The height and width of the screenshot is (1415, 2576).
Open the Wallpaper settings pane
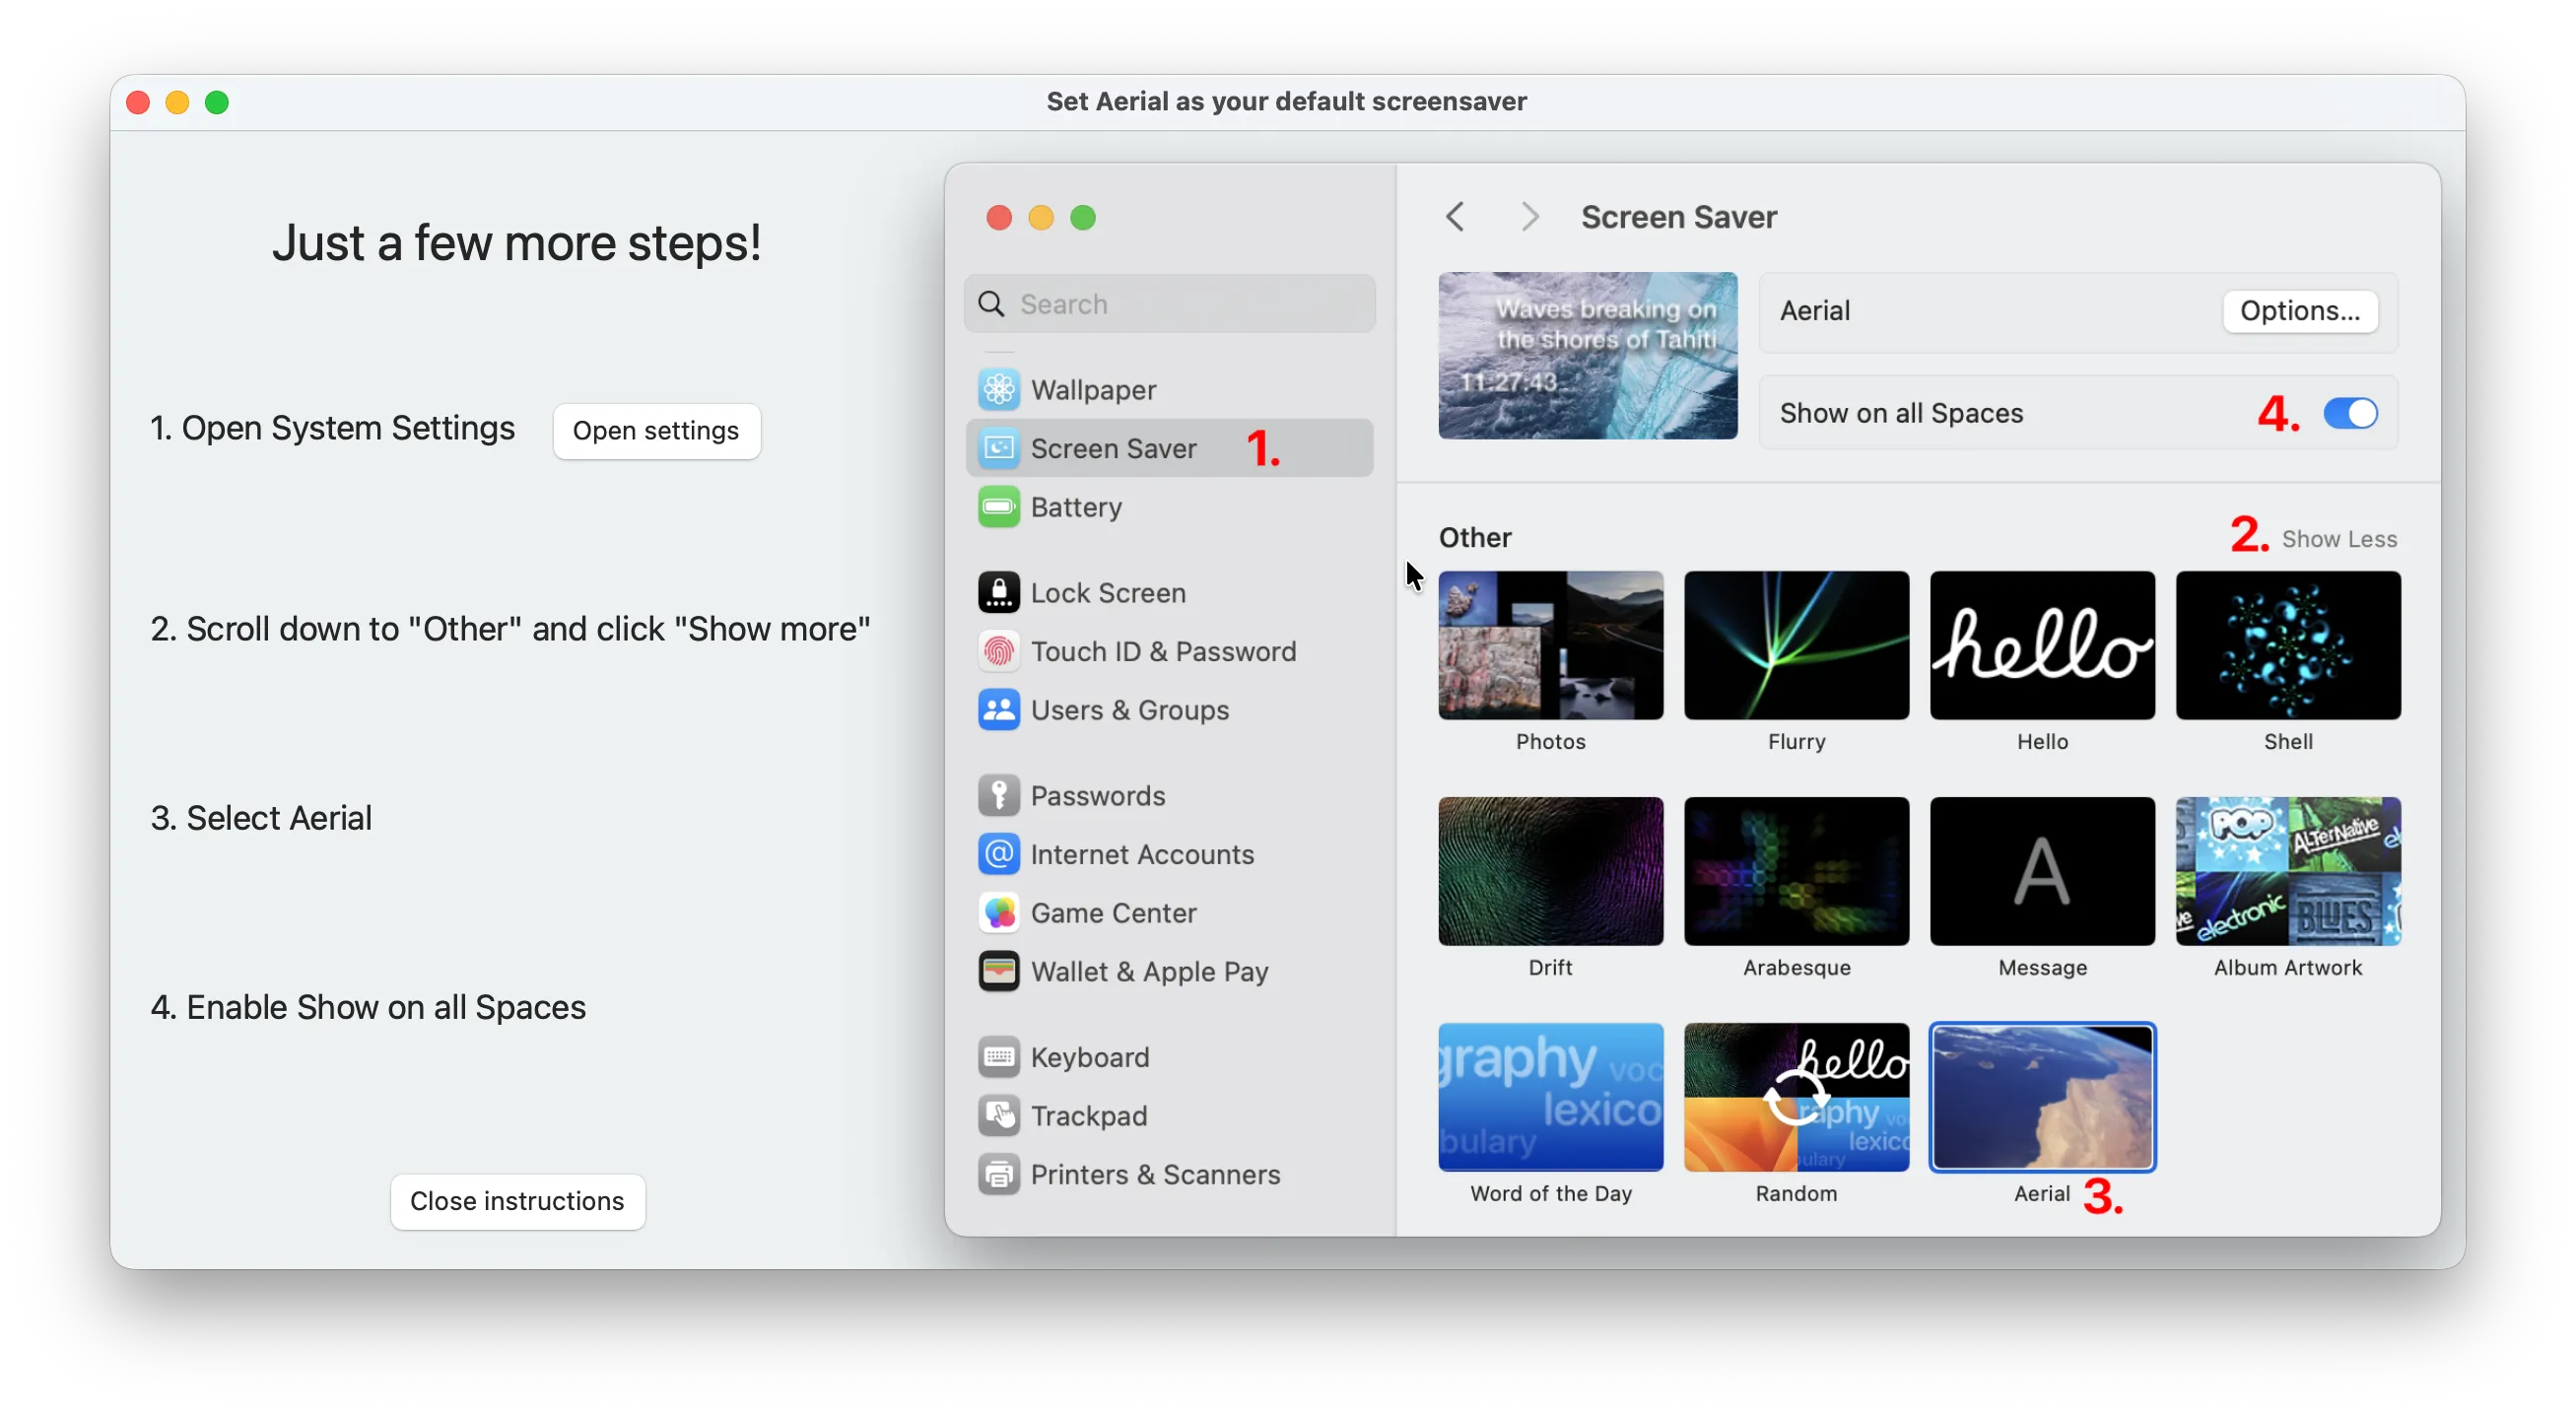(1169, 390)
